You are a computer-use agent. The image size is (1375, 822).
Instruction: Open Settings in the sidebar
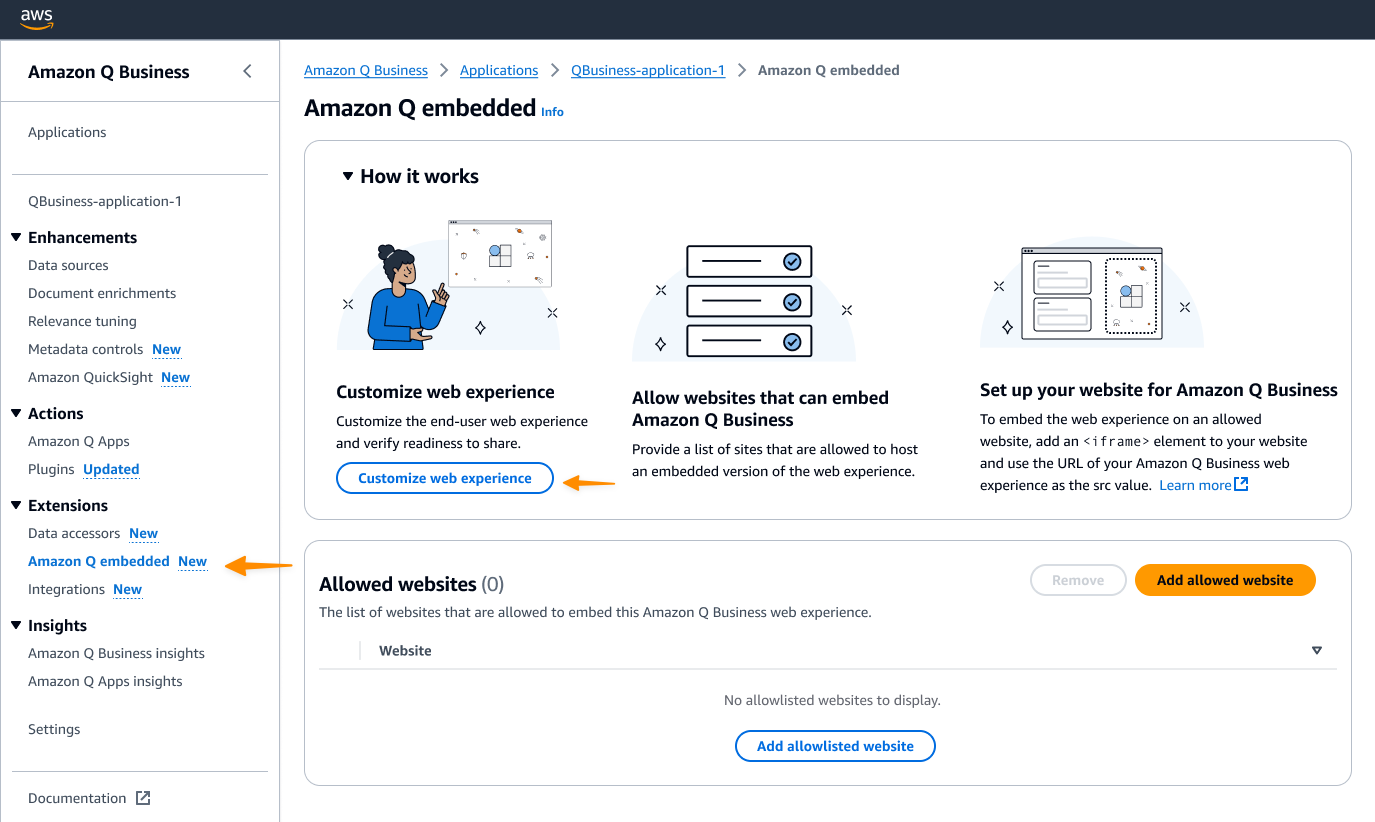click(54, 729)
